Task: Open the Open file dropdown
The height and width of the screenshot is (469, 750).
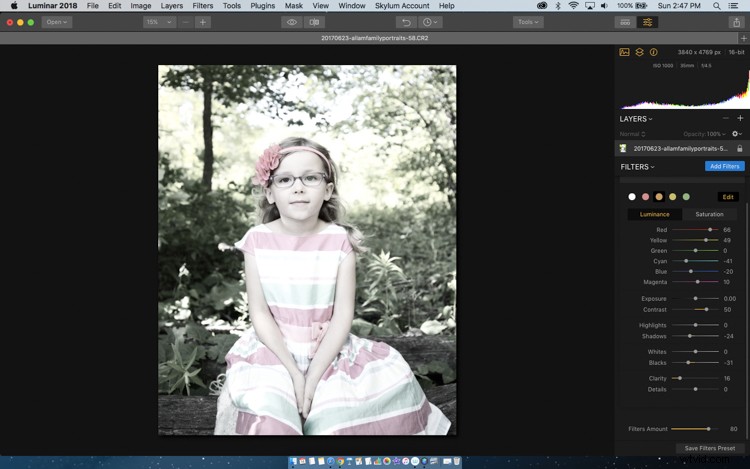Action: 56,22
